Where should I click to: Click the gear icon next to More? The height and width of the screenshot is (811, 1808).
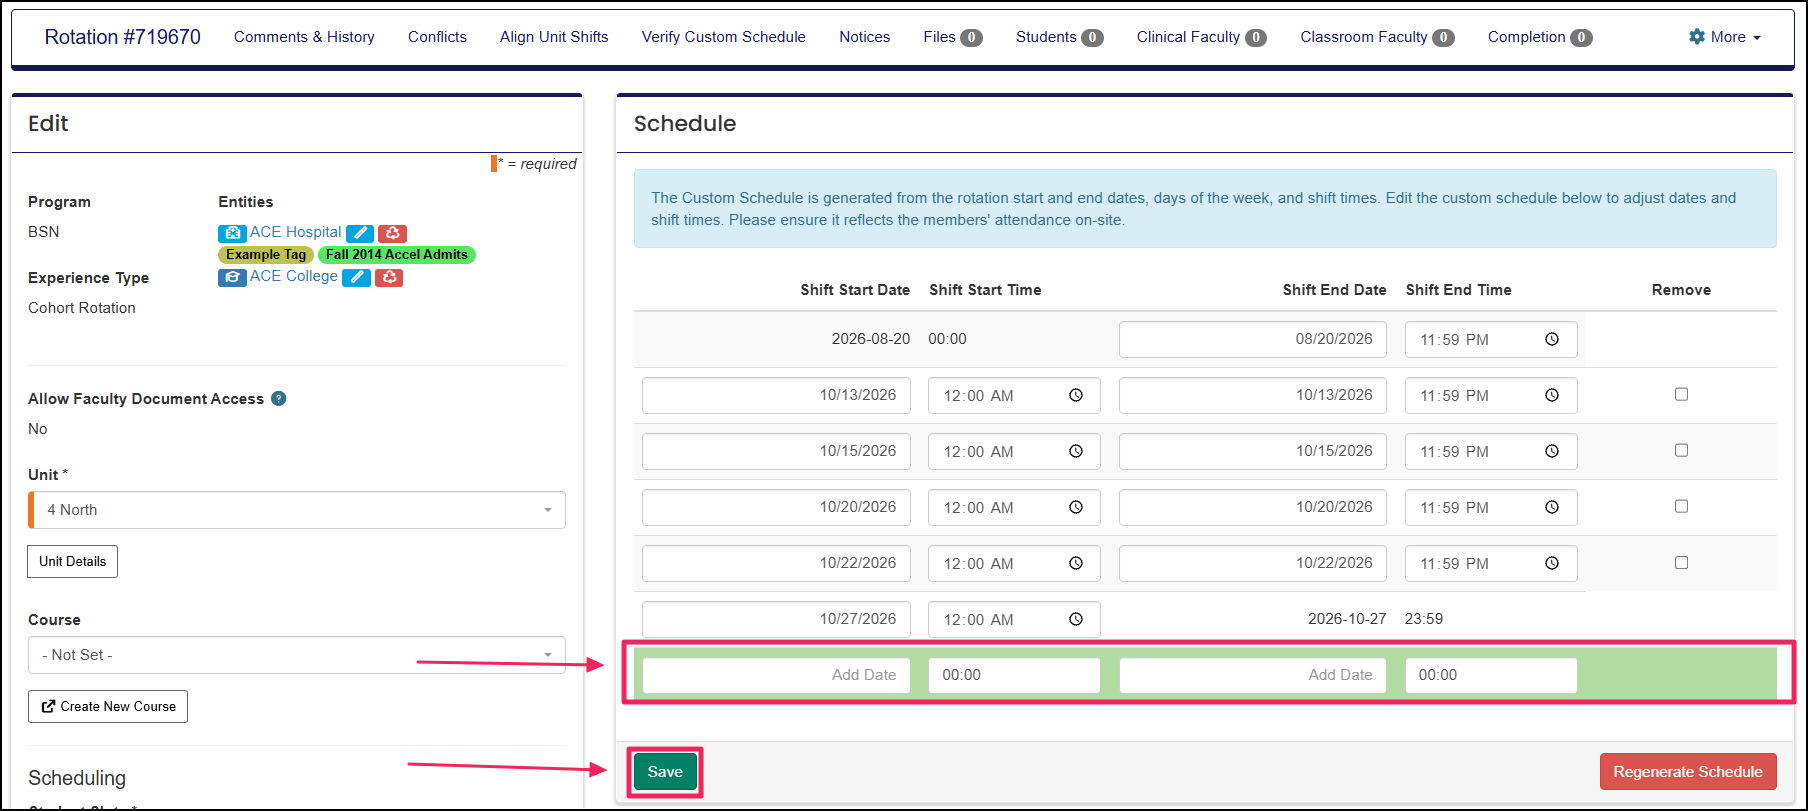[x=1697, y=37]
